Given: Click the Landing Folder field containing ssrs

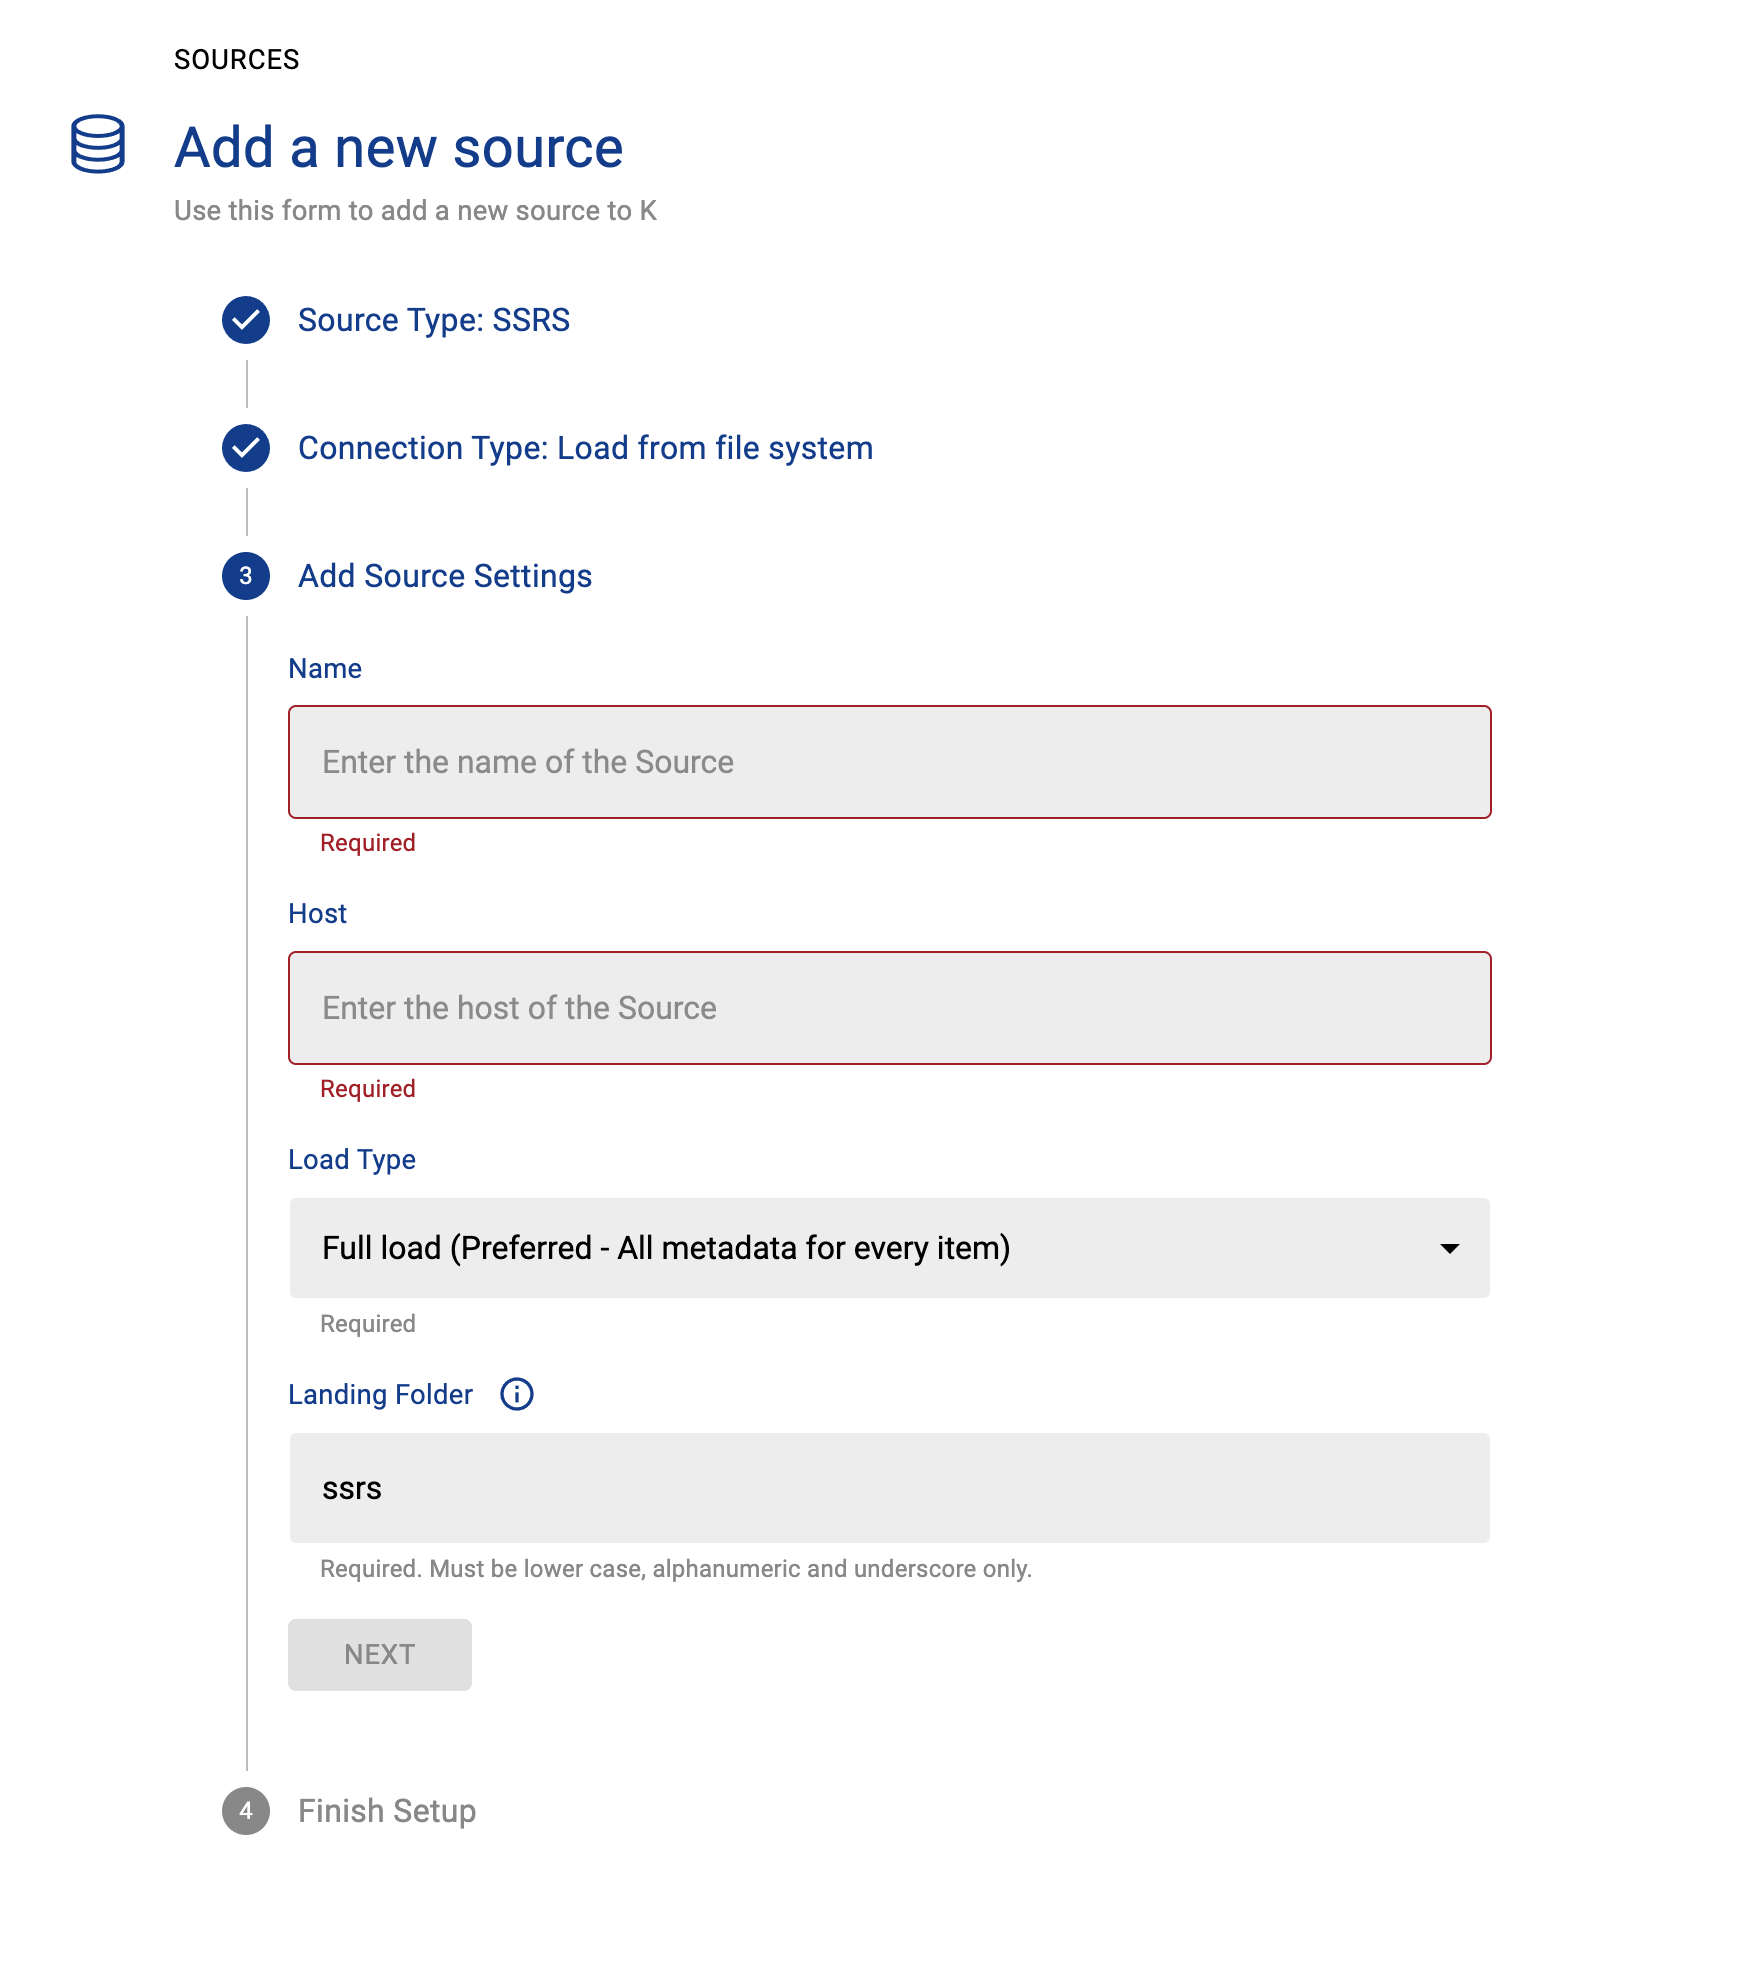Looking at the screenshot, I should click(889, 1488).
